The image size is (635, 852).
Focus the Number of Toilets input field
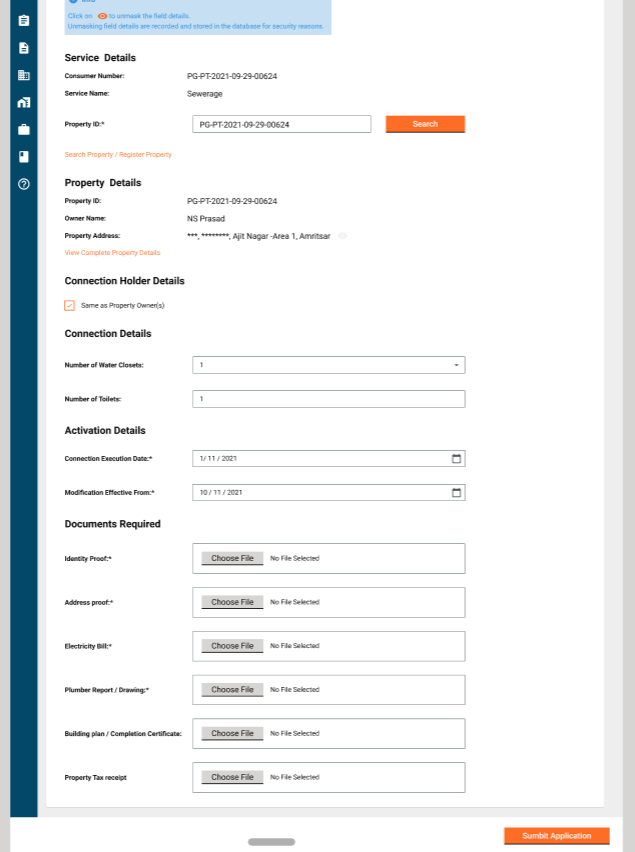(328, 399)
